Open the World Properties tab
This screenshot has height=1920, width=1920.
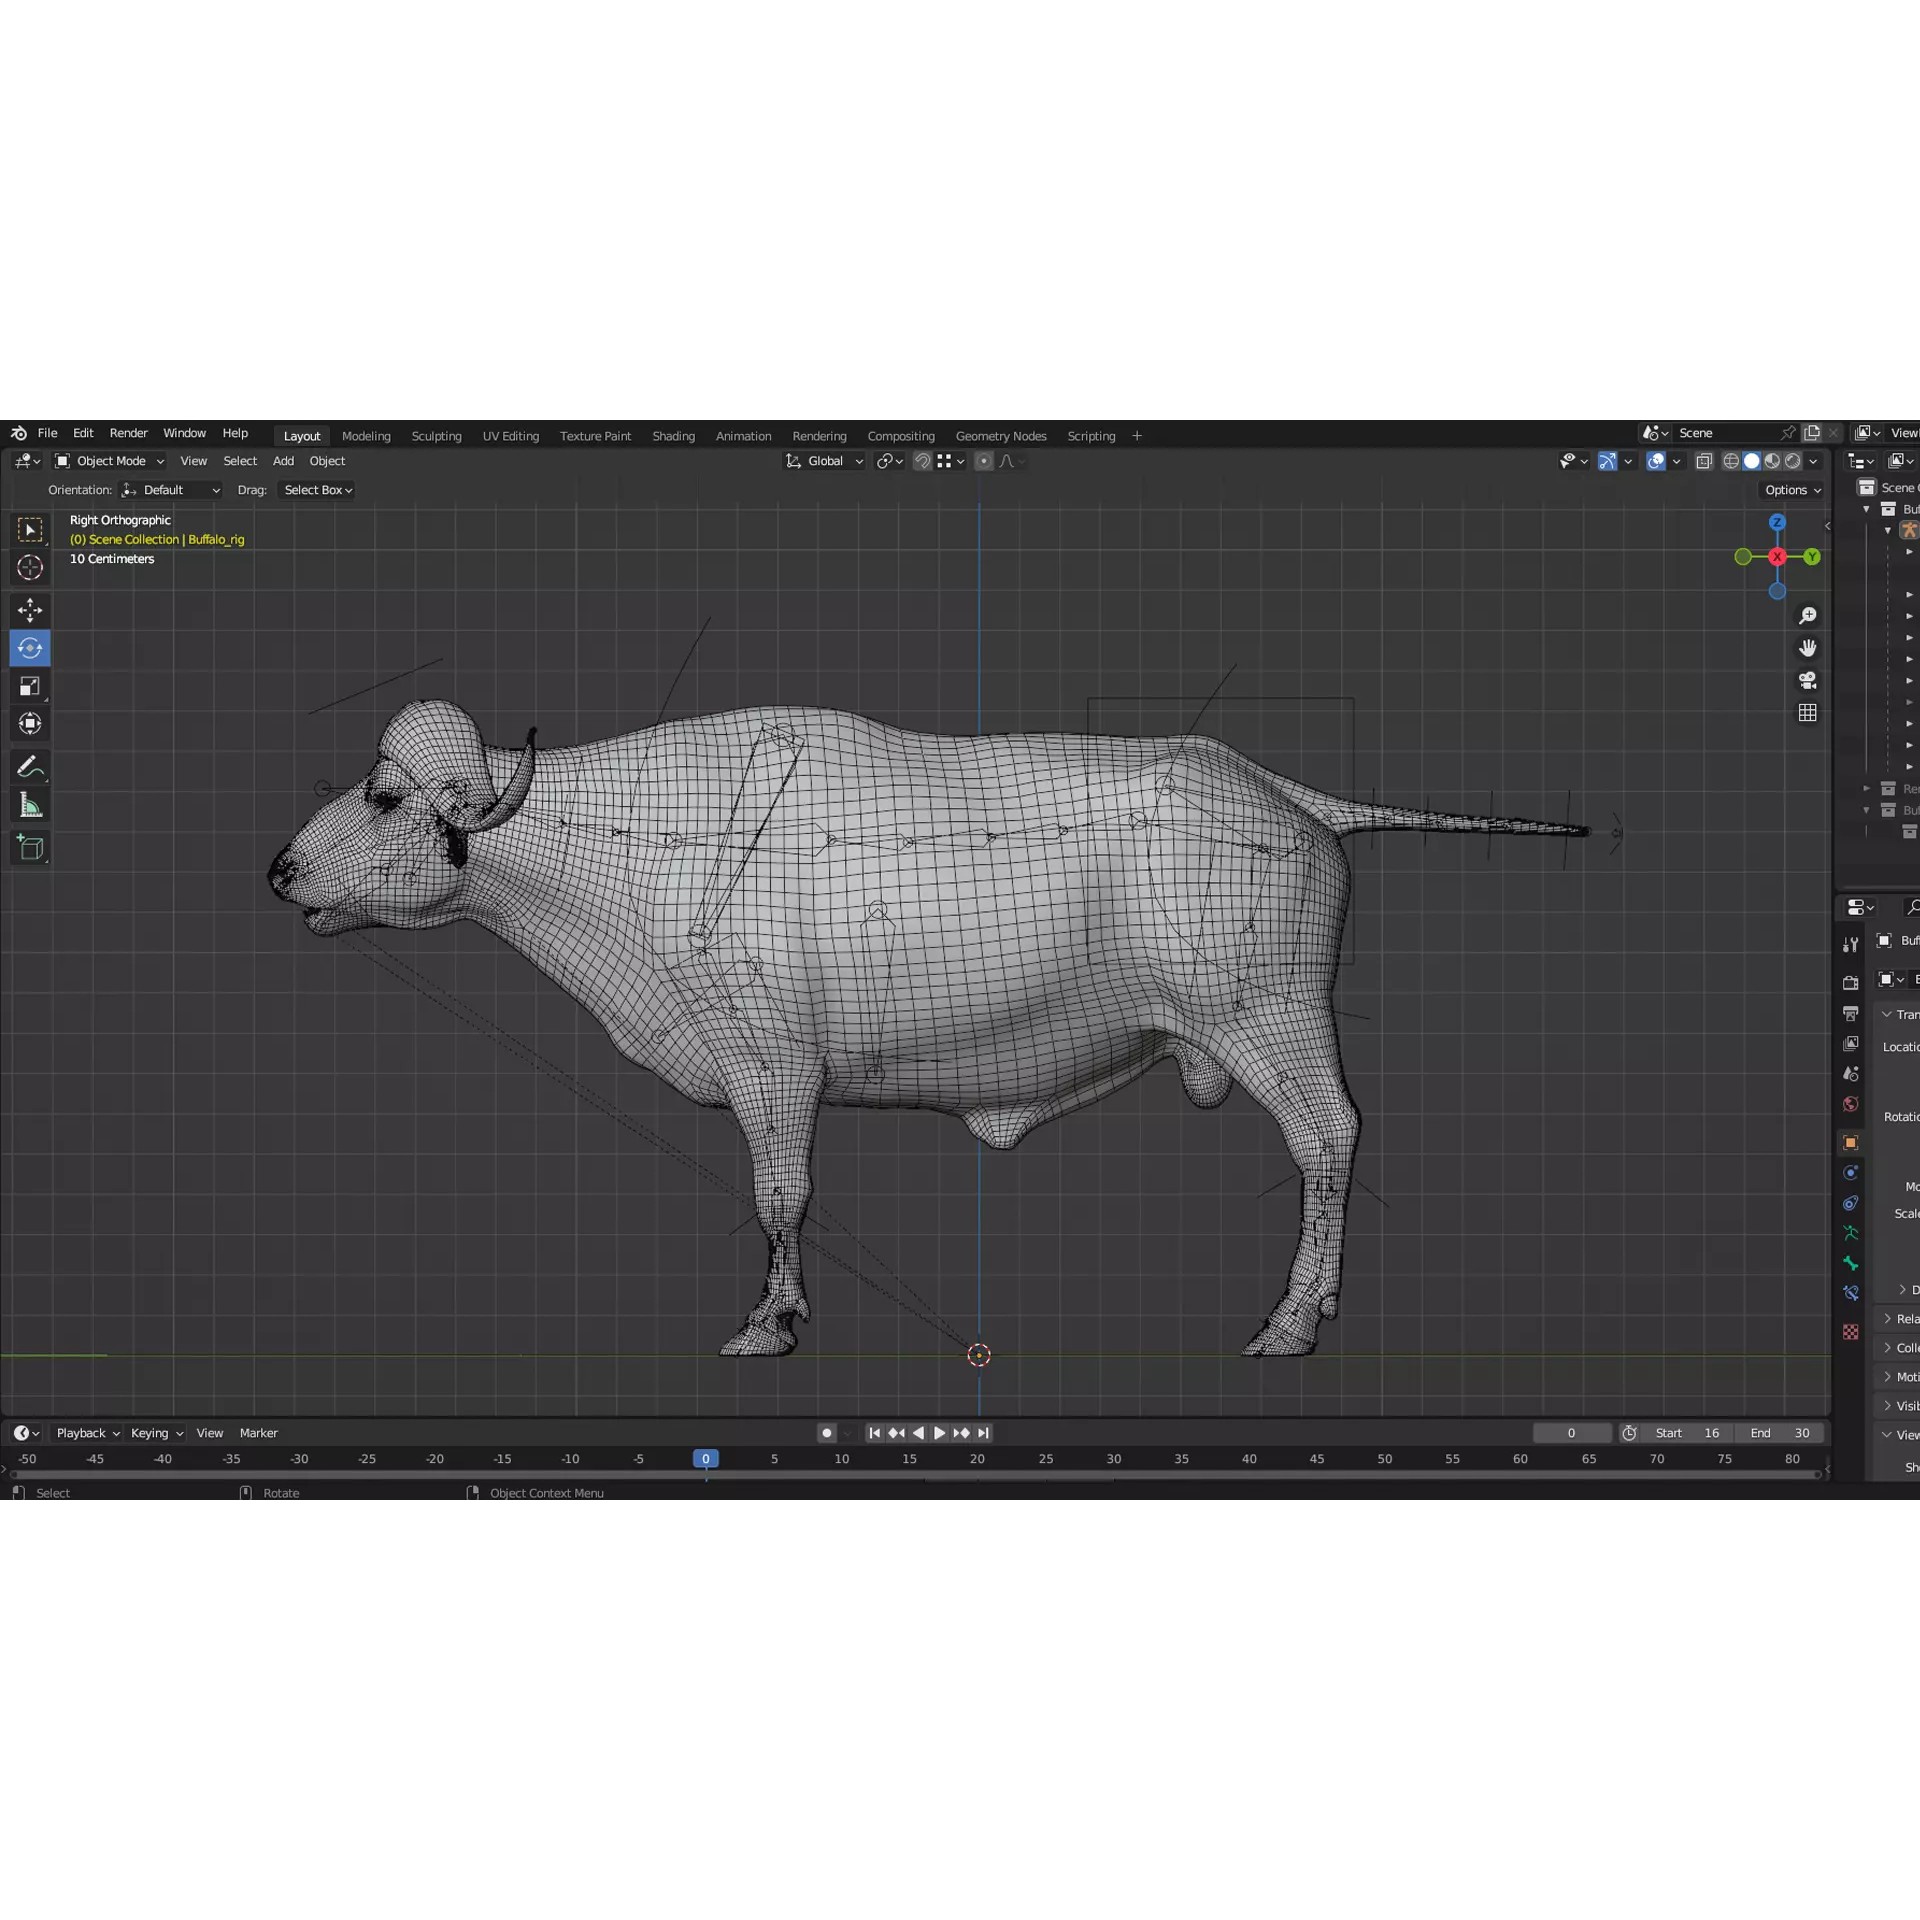[1850, 1103]
